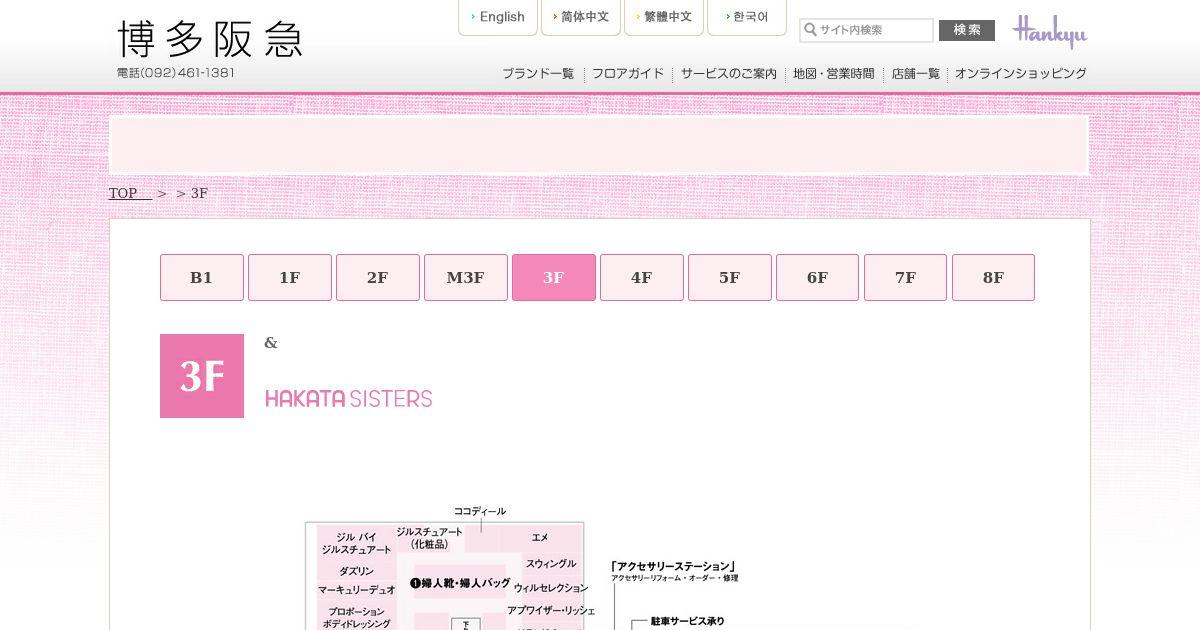Click エメ shop on floor map

pos(540,538)
